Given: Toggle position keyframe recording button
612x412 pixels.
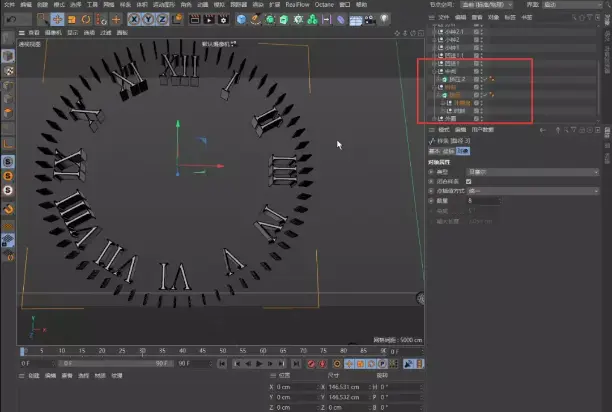Looking at the screenshot, I should 349,364.
